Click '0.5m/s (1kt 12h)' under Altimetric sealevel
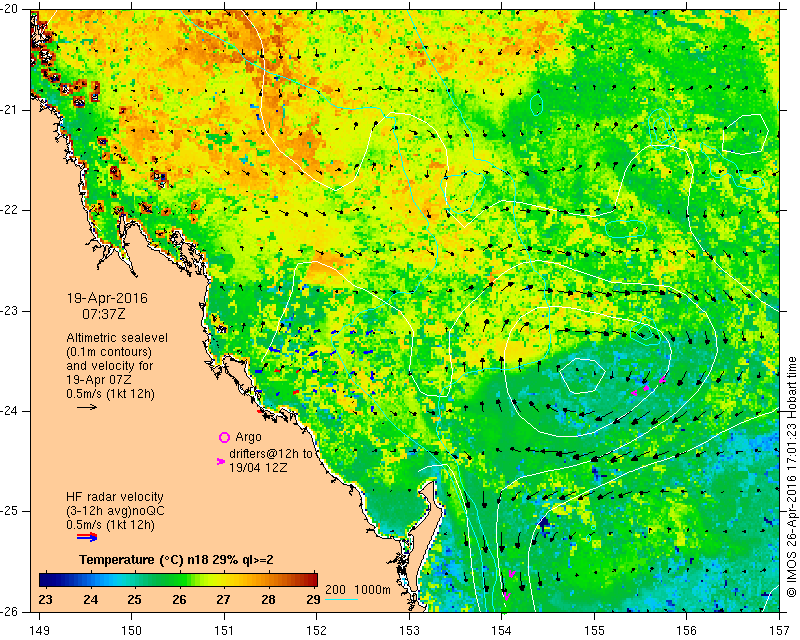800x640 pixels. (x=110, y=394)
